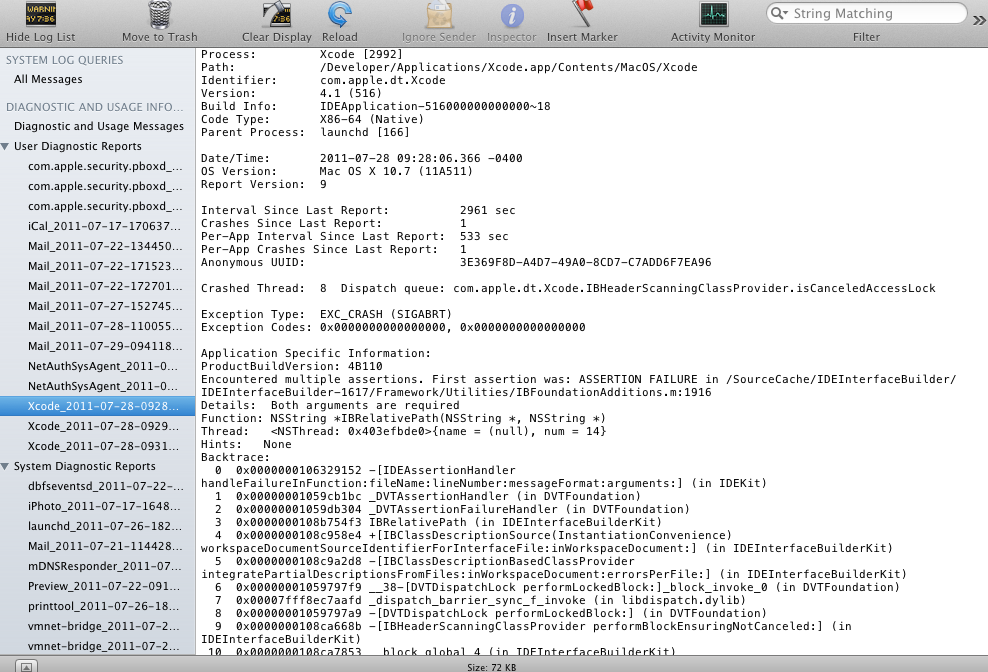Select the Mail_2011-07-27-152745 report

point(98,306)
